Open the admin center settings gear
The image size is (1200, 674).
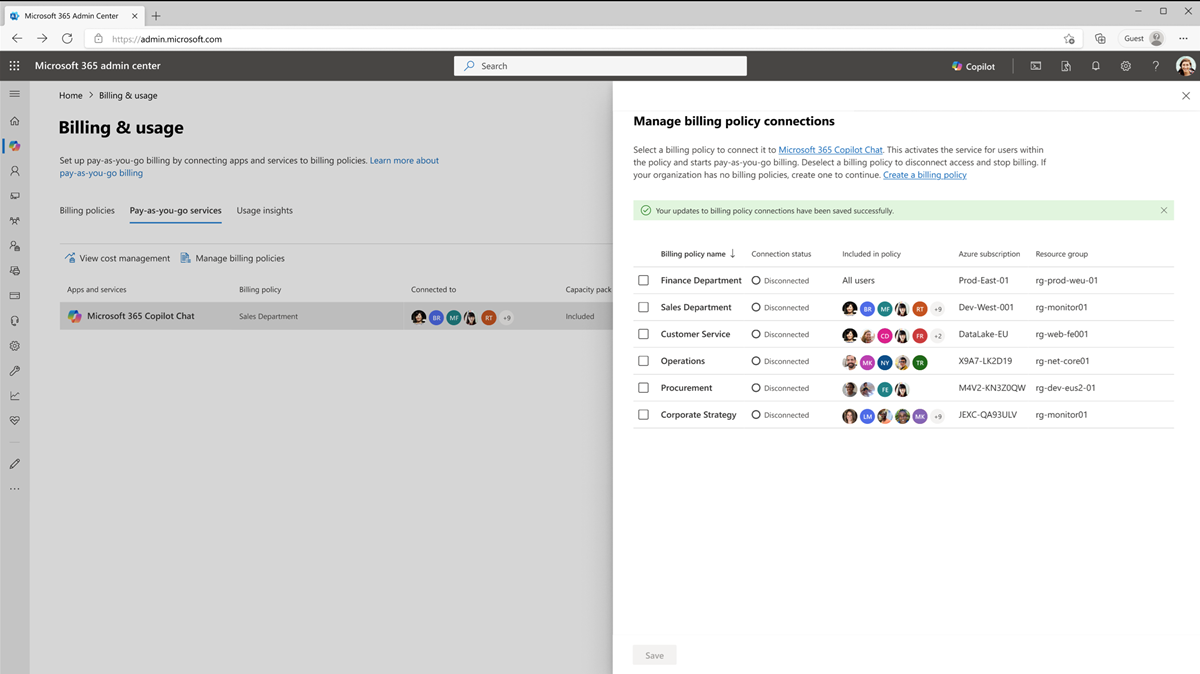click(1125, 65)
